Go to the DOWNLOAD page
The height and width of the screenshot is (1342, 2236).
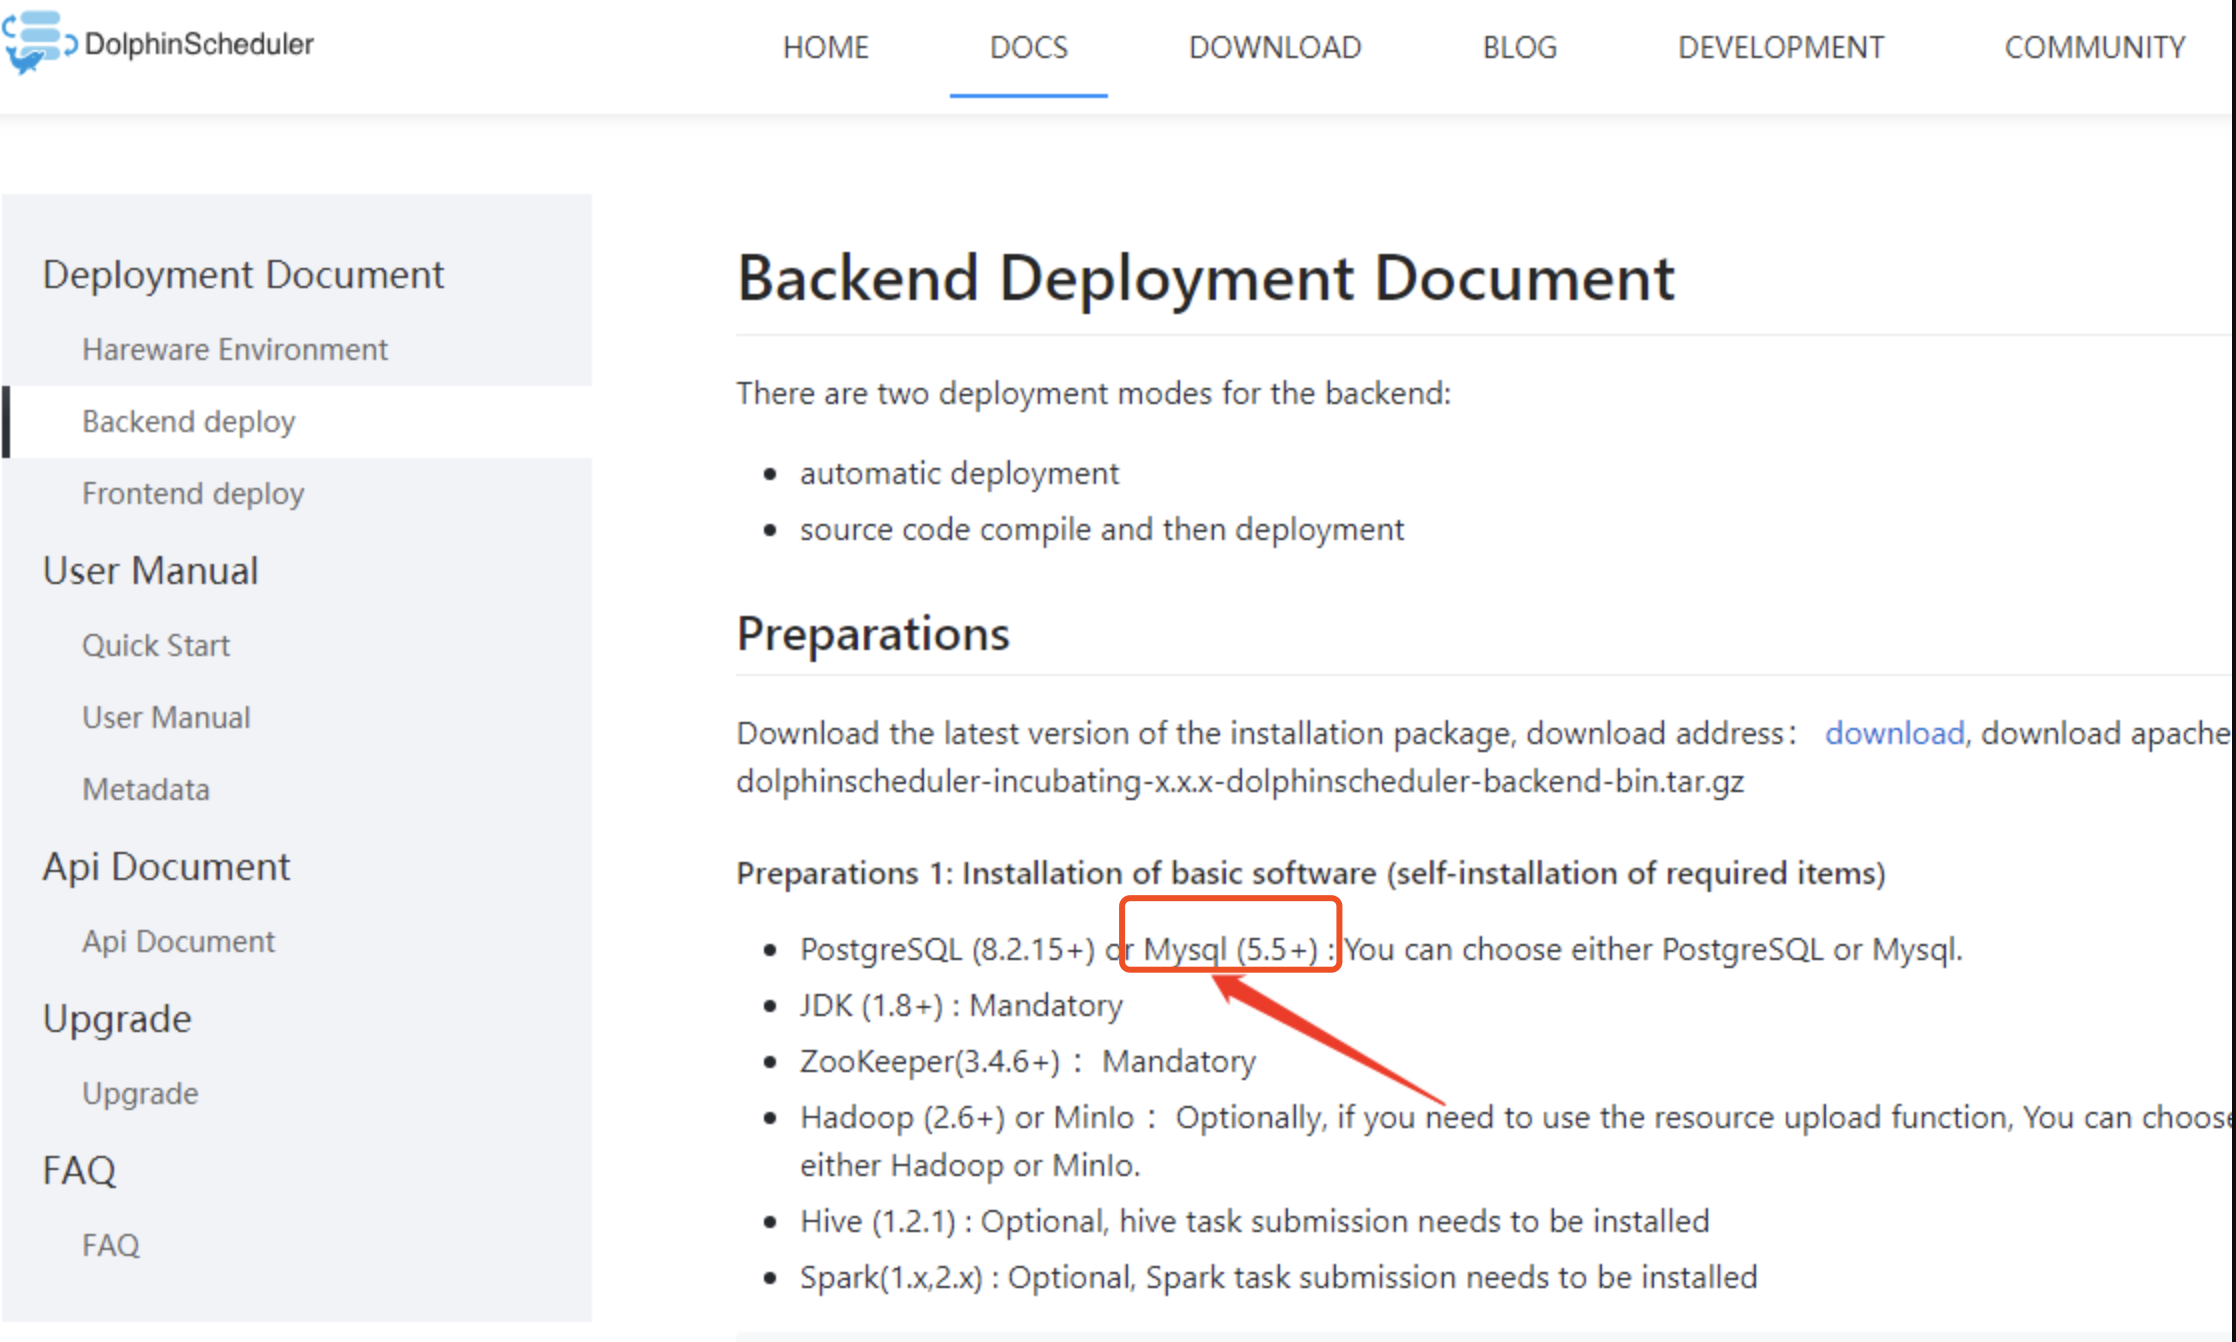(x=1274, y=47)
